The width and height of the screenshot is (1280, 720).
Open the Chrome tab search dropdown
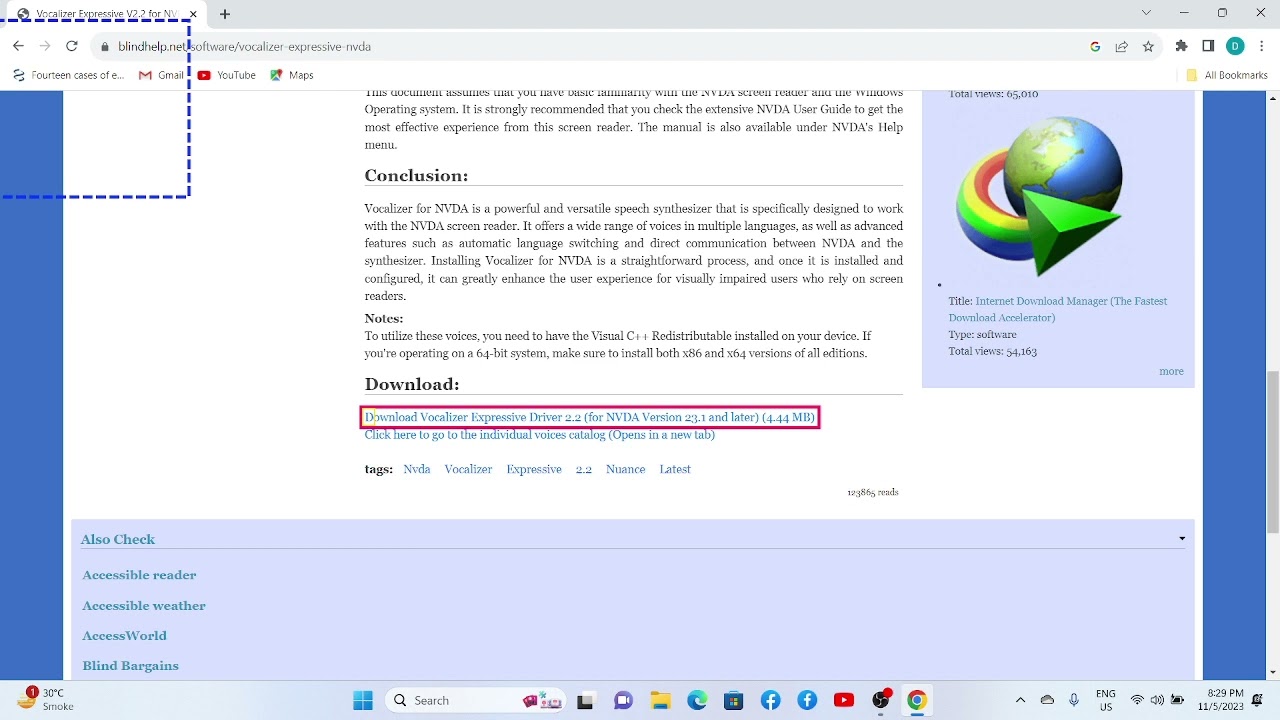(x=1146, y=13)
